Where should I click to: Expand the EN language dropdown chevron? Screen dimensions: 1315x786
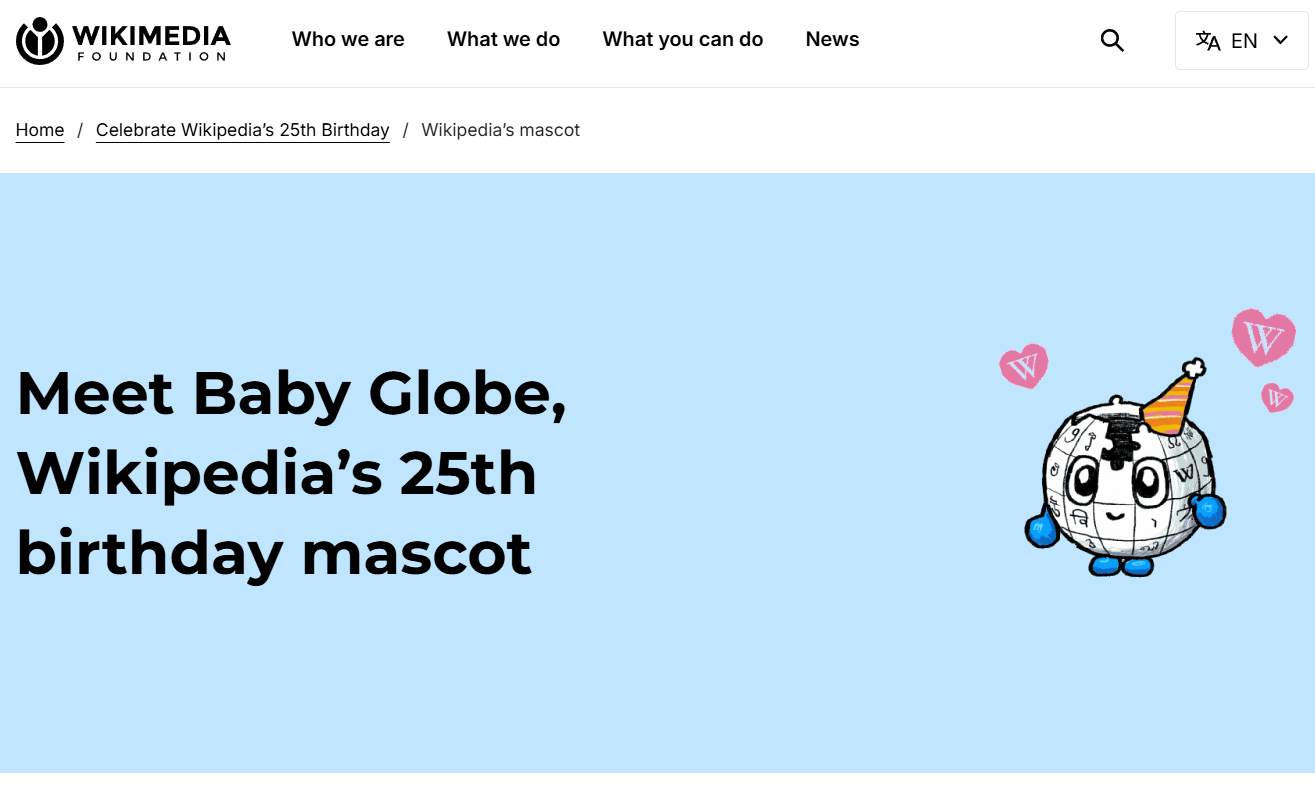1281,40
